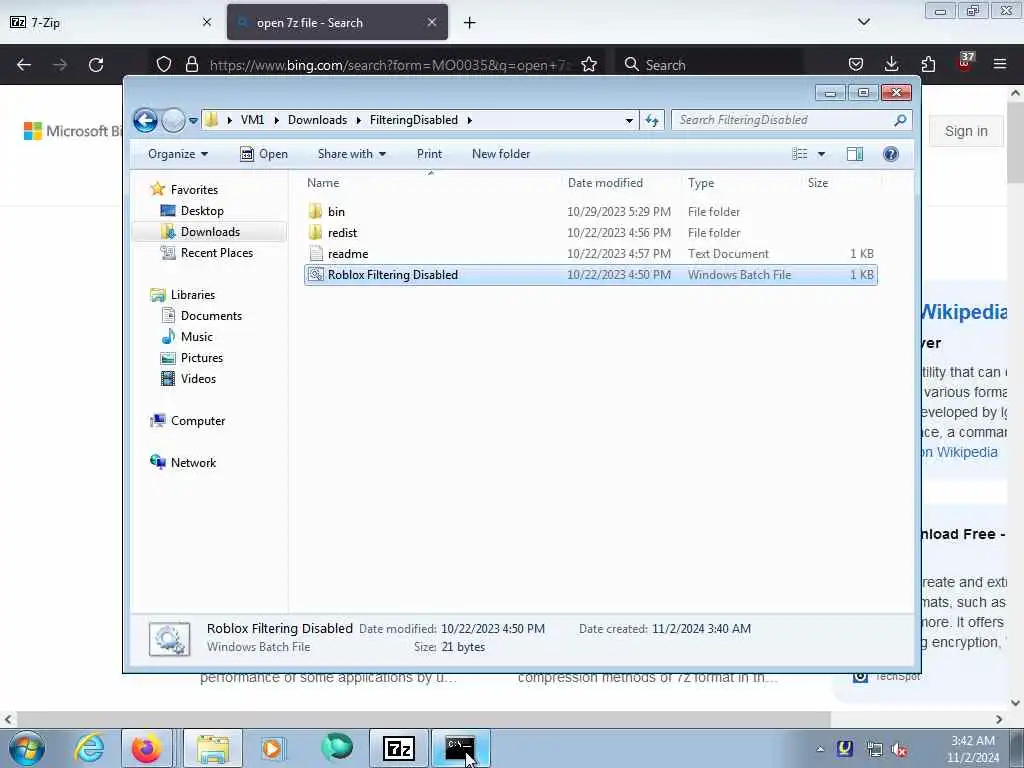Sort by Name column header
The height and width of the screenshot is (768, 1024).
coord(430,183)
